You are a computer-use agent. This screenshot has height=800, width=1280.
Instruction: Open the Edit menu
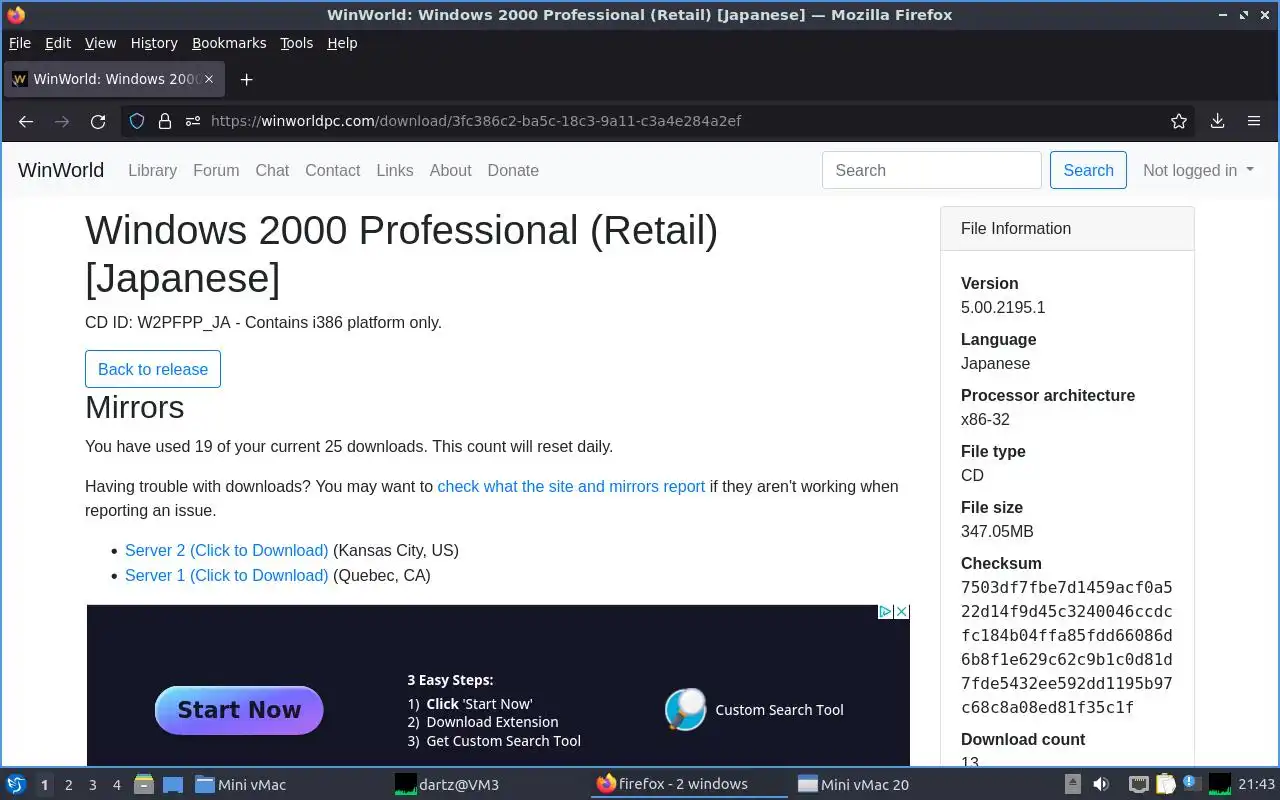(x=58, y=43)
